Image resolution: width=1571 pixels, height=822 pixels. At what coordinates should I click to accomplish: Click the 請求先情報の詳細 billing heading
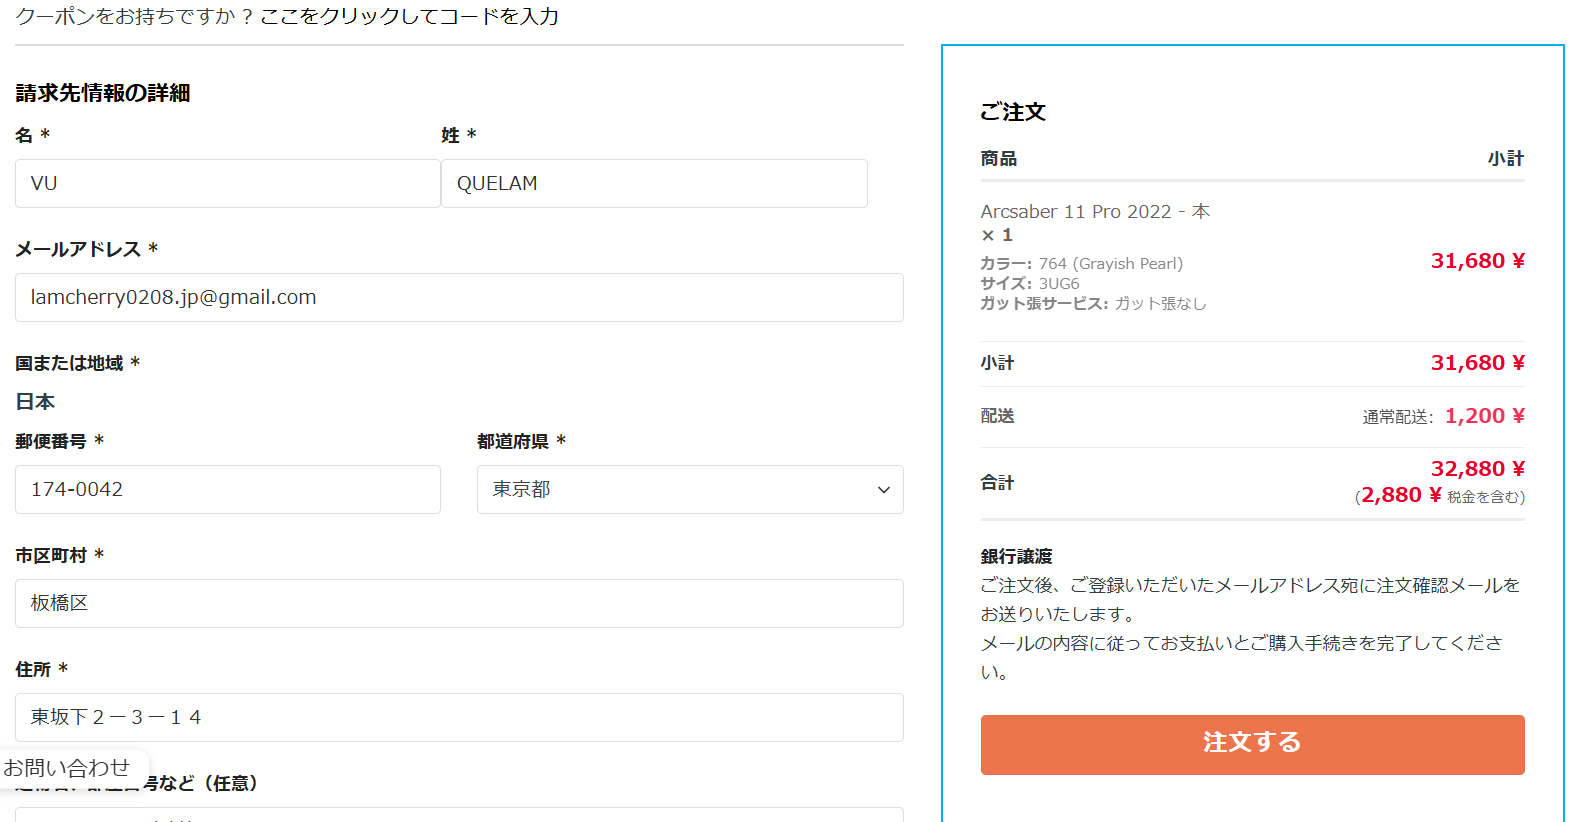[x=103, y=93]
